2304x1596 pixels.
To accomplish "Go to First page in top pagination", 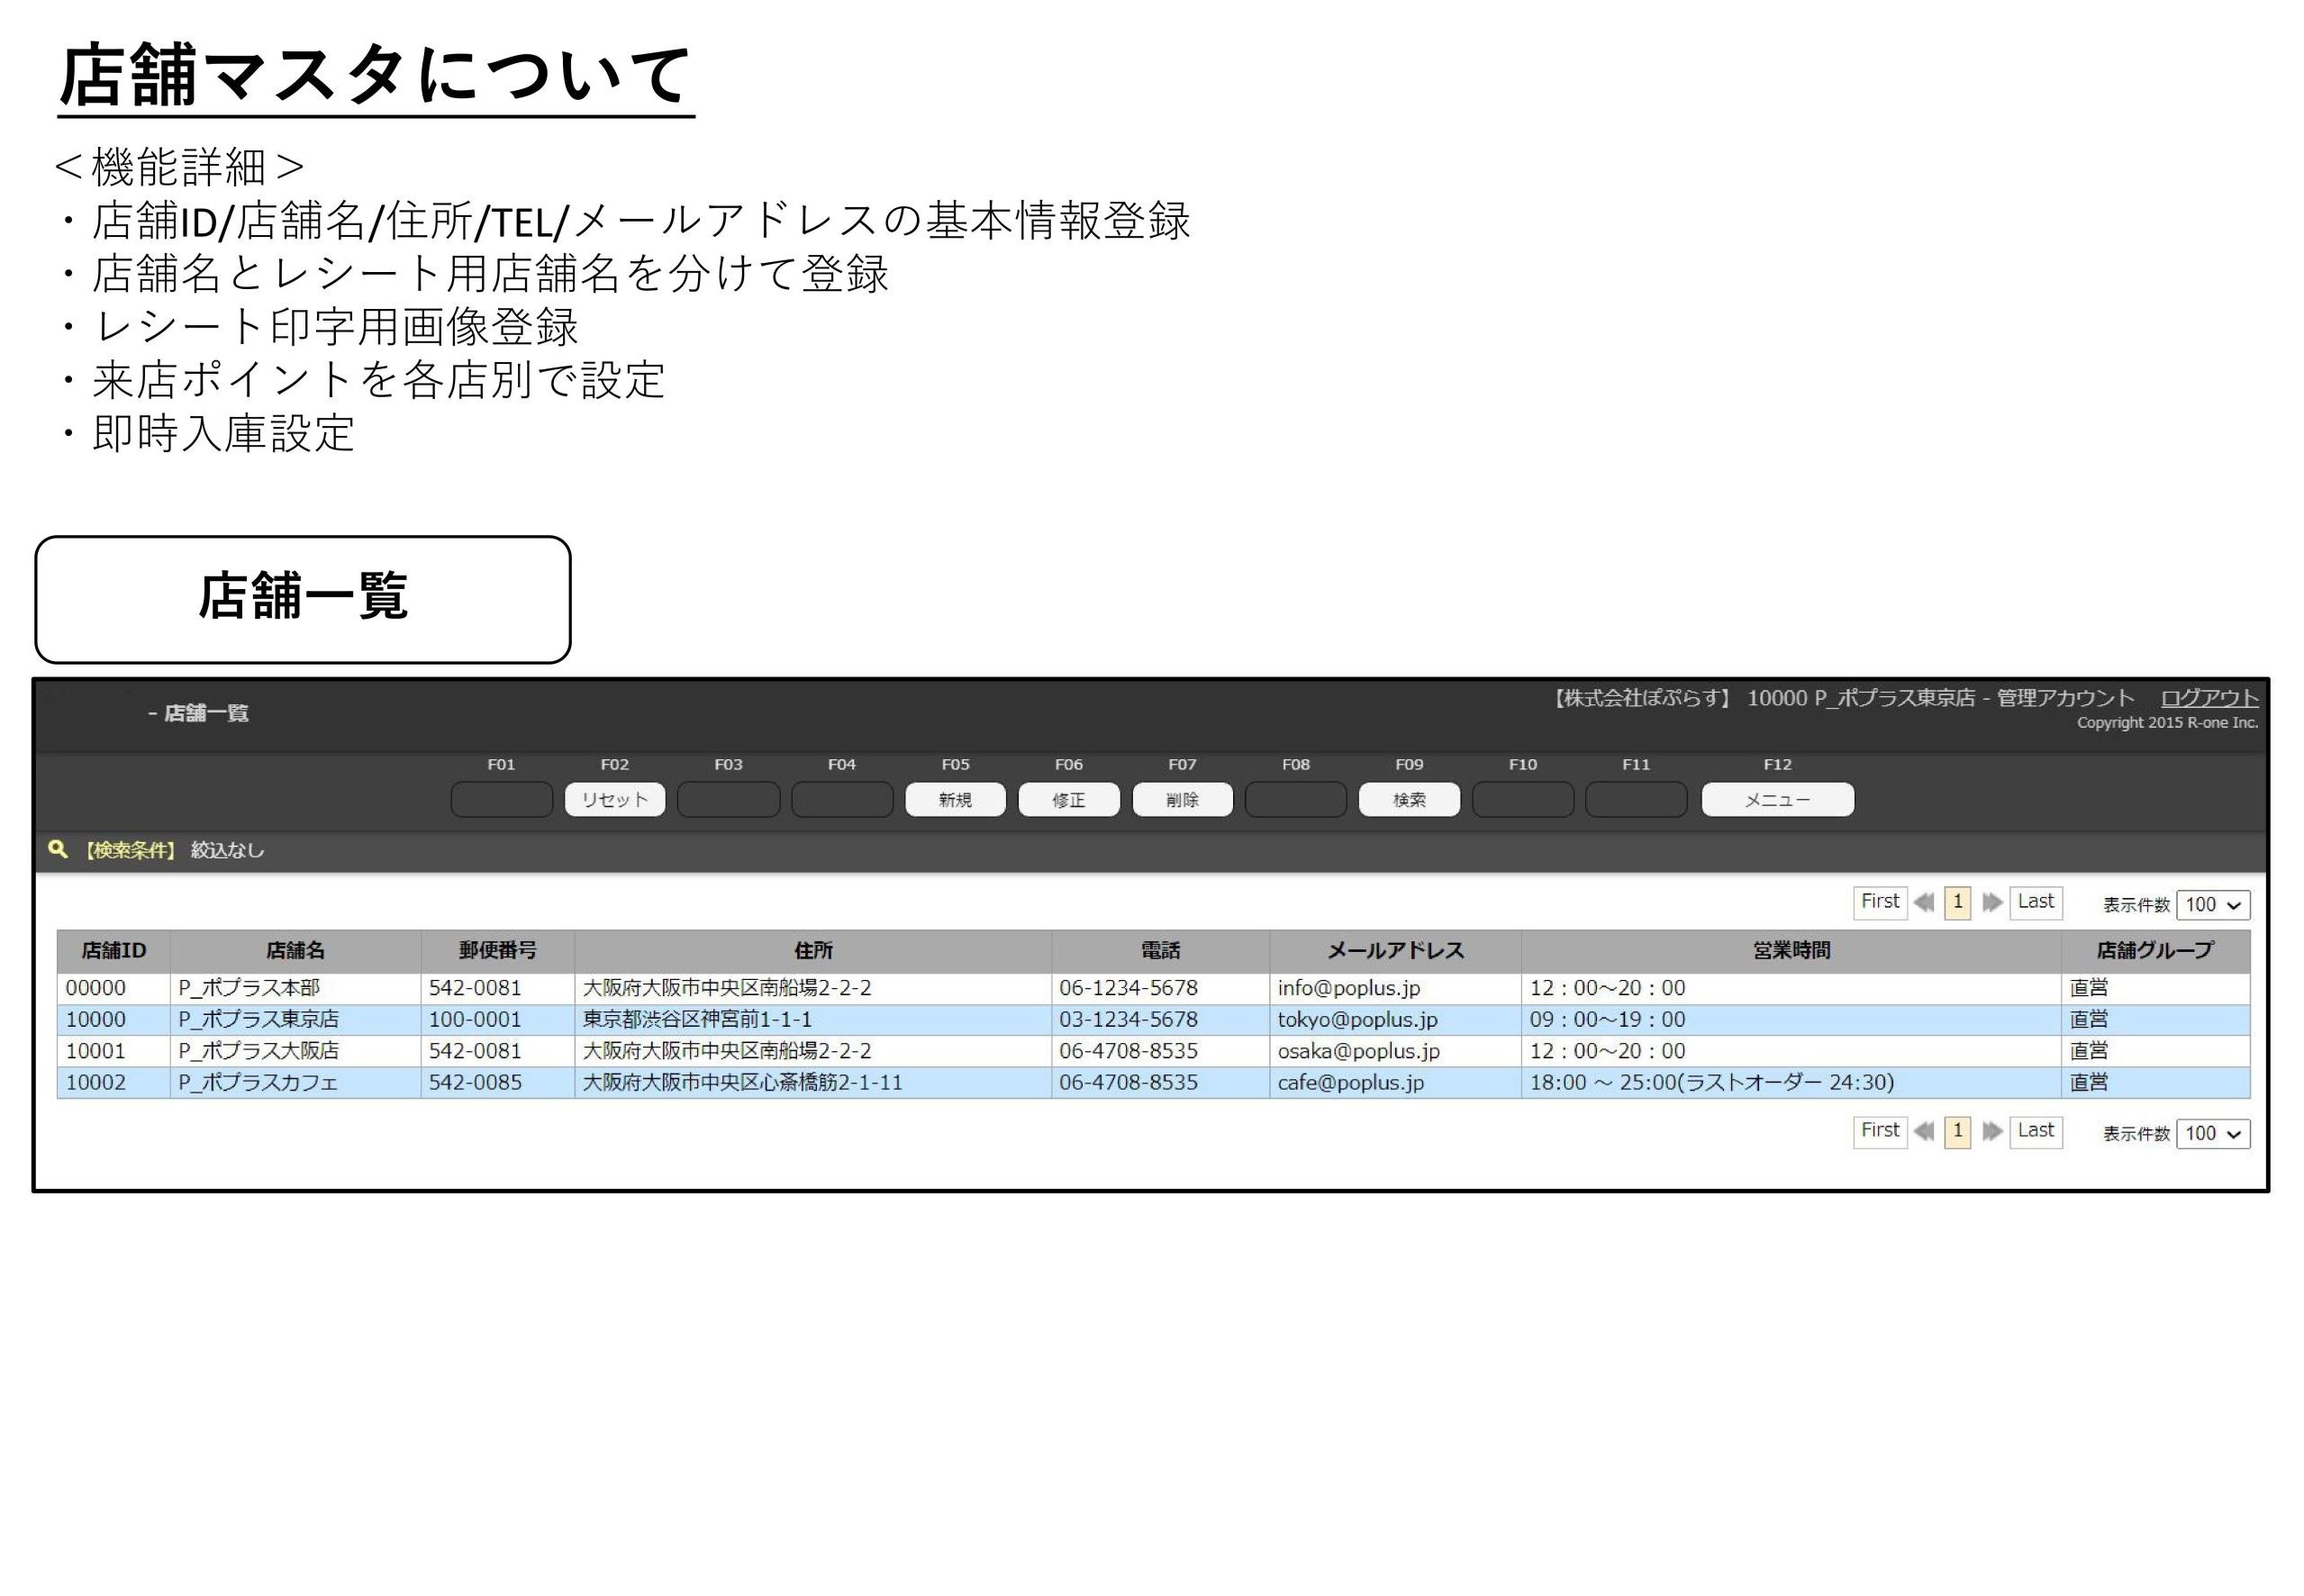I will click(x=1879, y=902).
